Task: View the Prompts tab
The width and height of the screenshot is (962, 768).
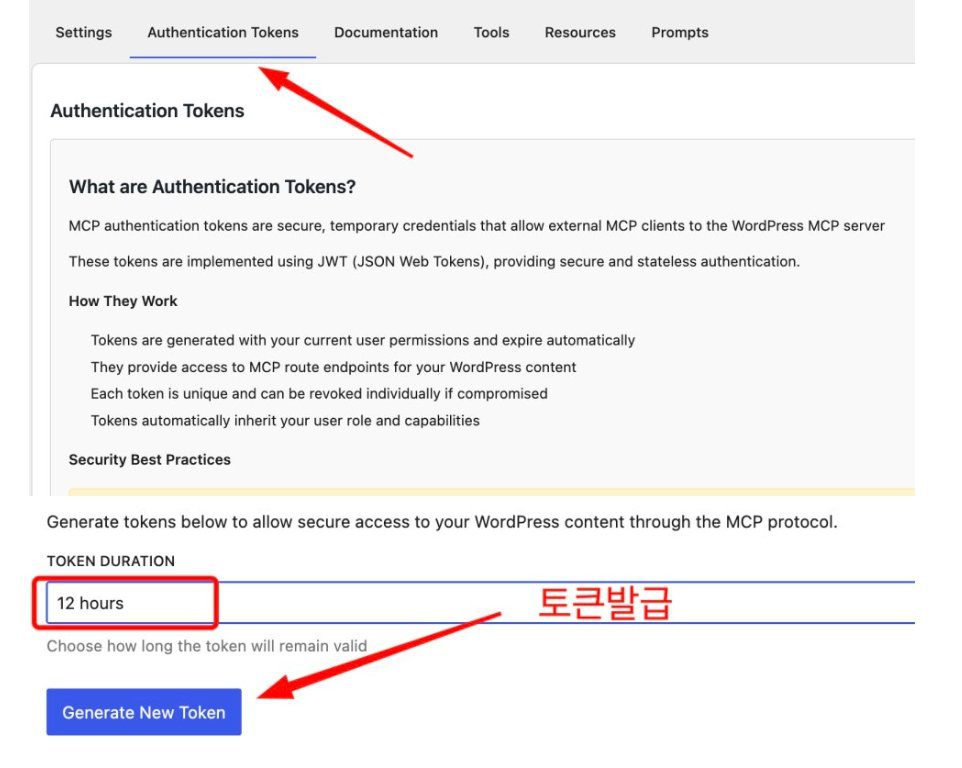Action: coord(680,33)
